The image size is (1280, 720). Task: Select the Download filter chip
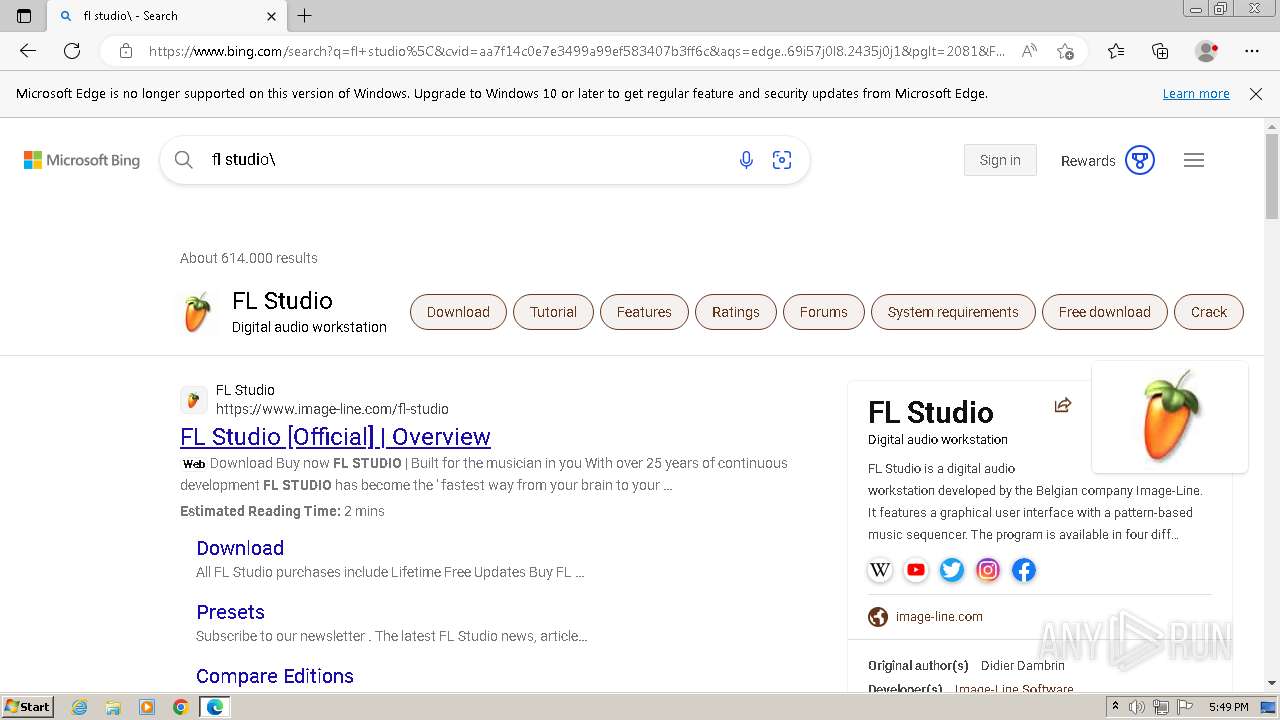click(458, 312)
